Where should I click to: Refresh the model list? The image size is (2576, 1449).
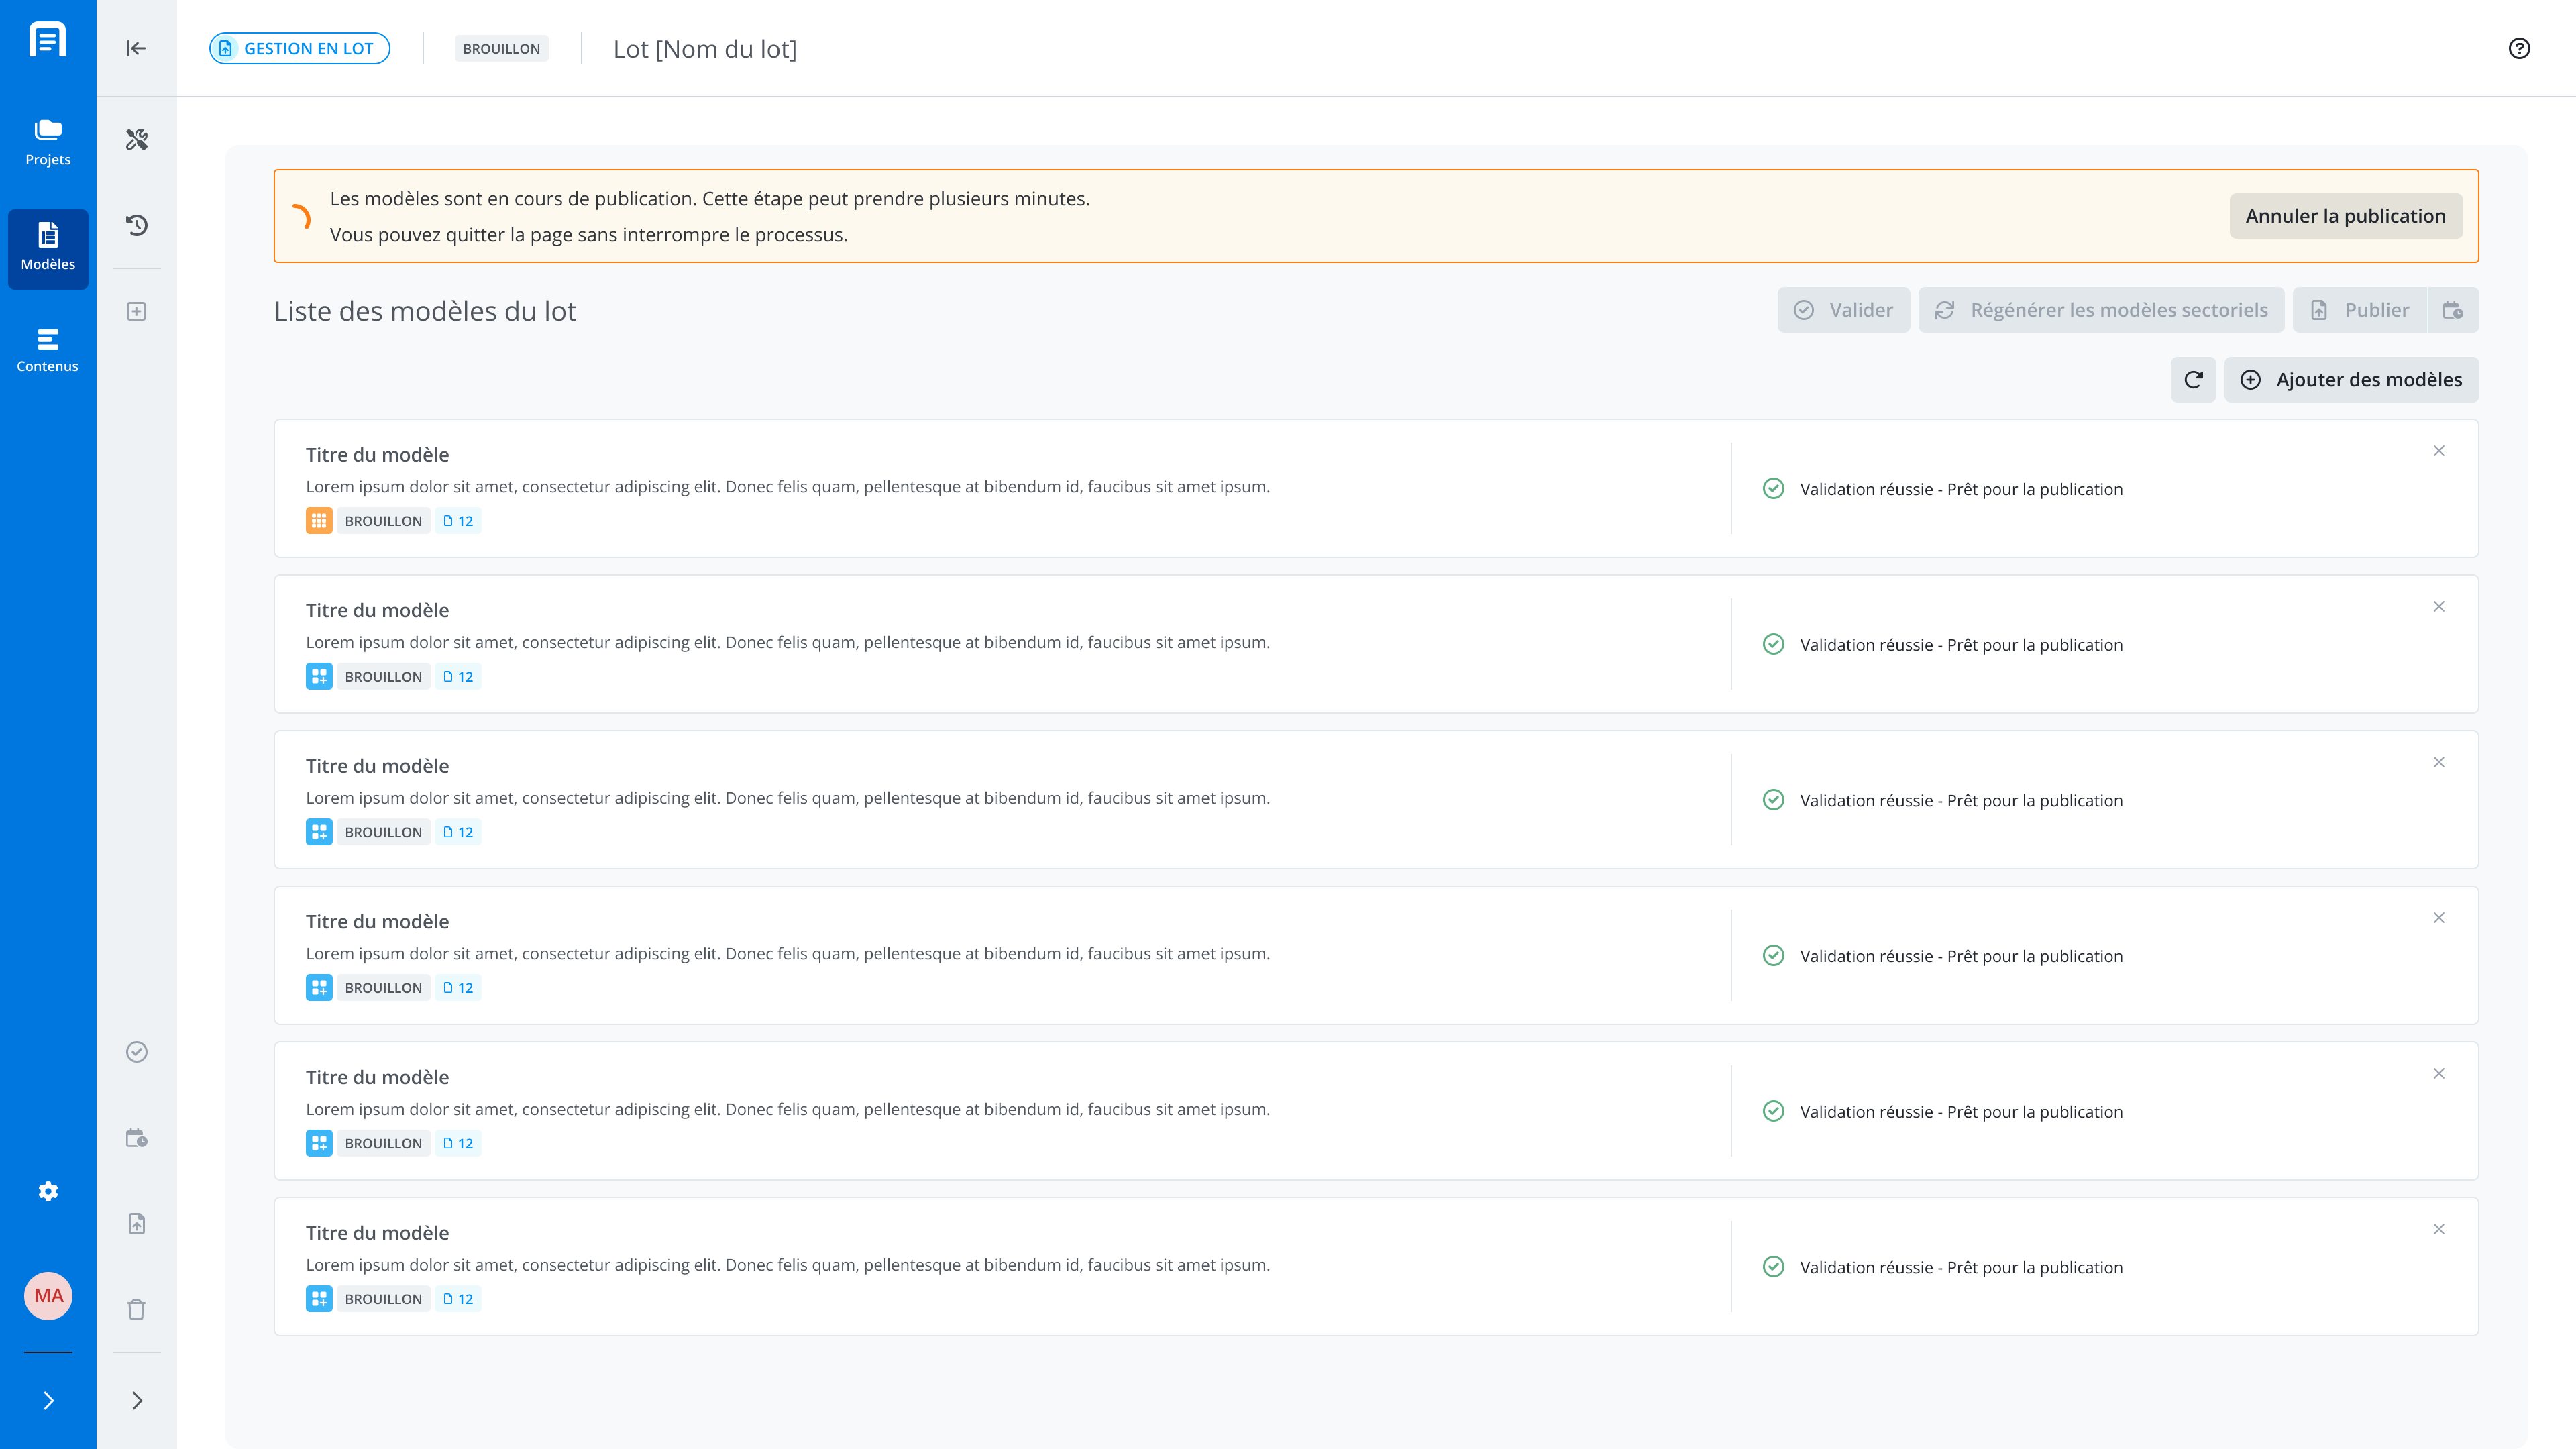coord(2193,380)
